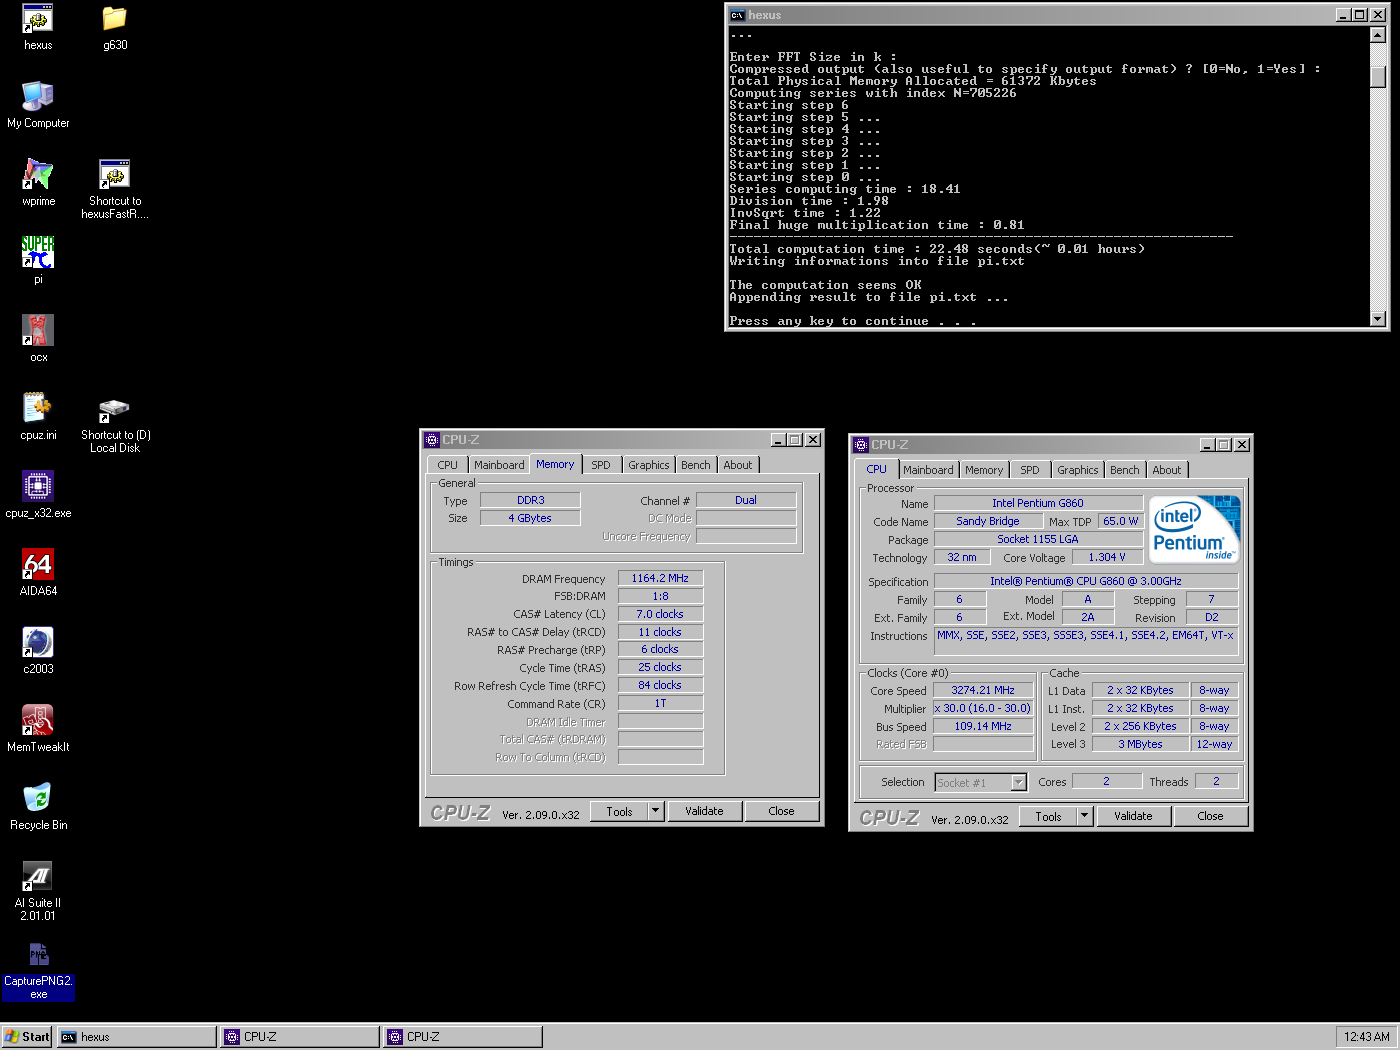Activate the first CPU-Z taskbar button
The image size is (1400, 1050).
point(300,1037)
